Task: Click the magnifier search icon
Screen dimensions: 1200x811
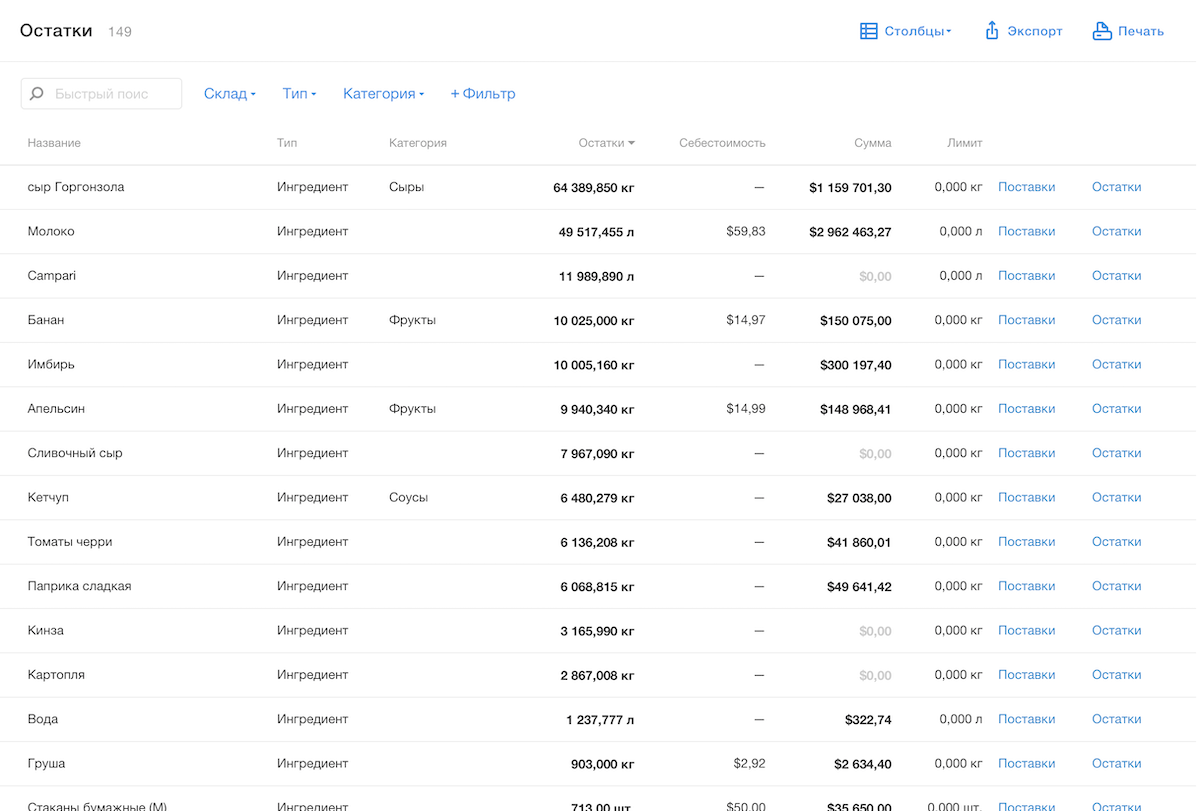Action: (x=37, y=94)
